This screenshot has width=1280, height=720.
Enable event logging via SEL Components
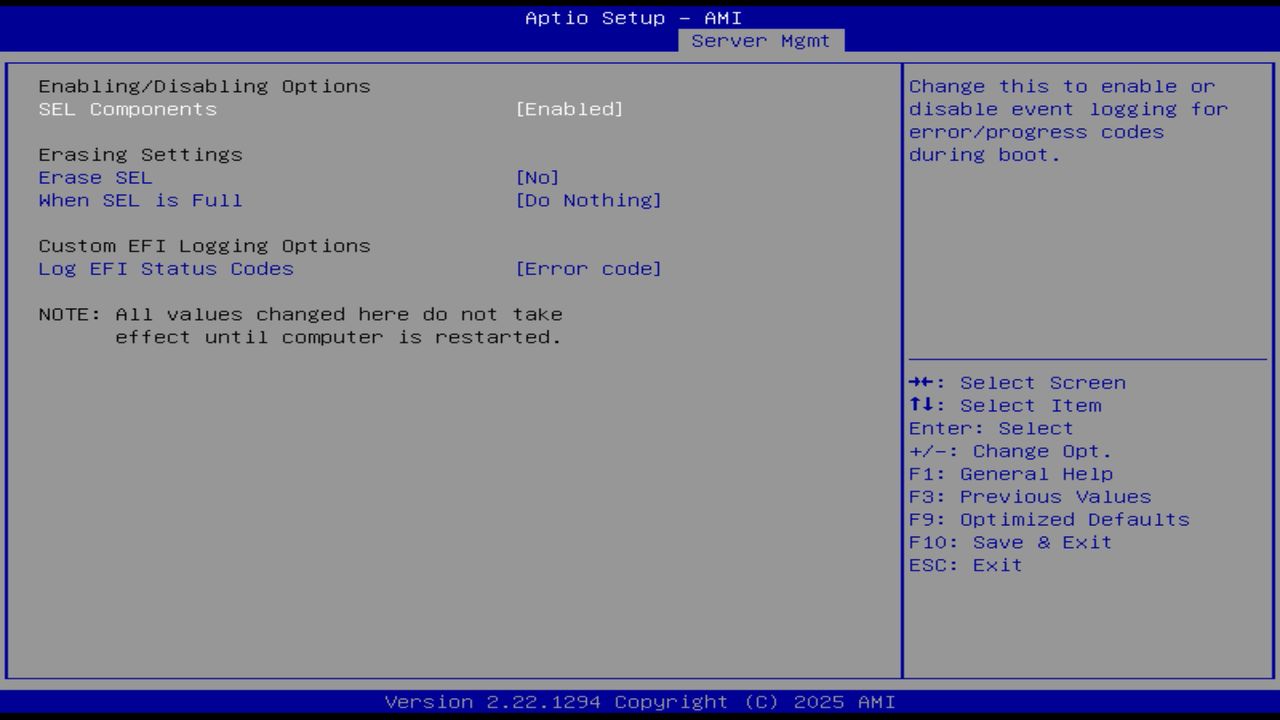pos(127,109)
